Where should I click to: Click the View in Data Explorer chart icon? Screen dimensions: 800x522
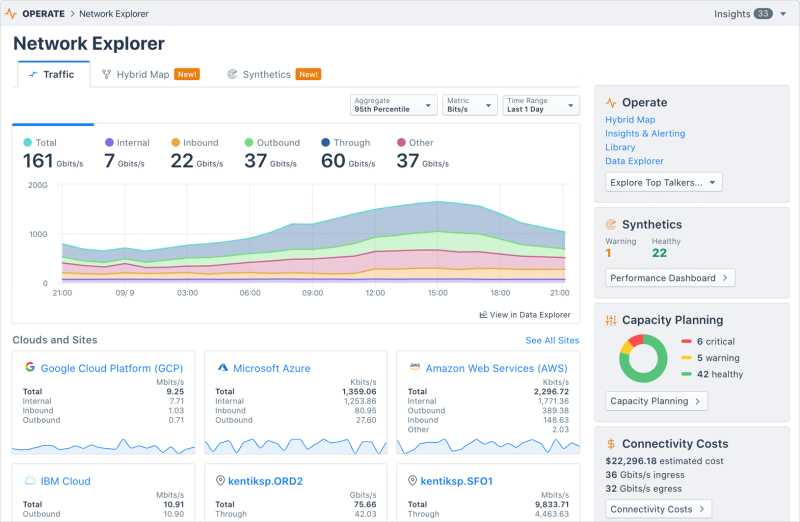tap(483, 315)
